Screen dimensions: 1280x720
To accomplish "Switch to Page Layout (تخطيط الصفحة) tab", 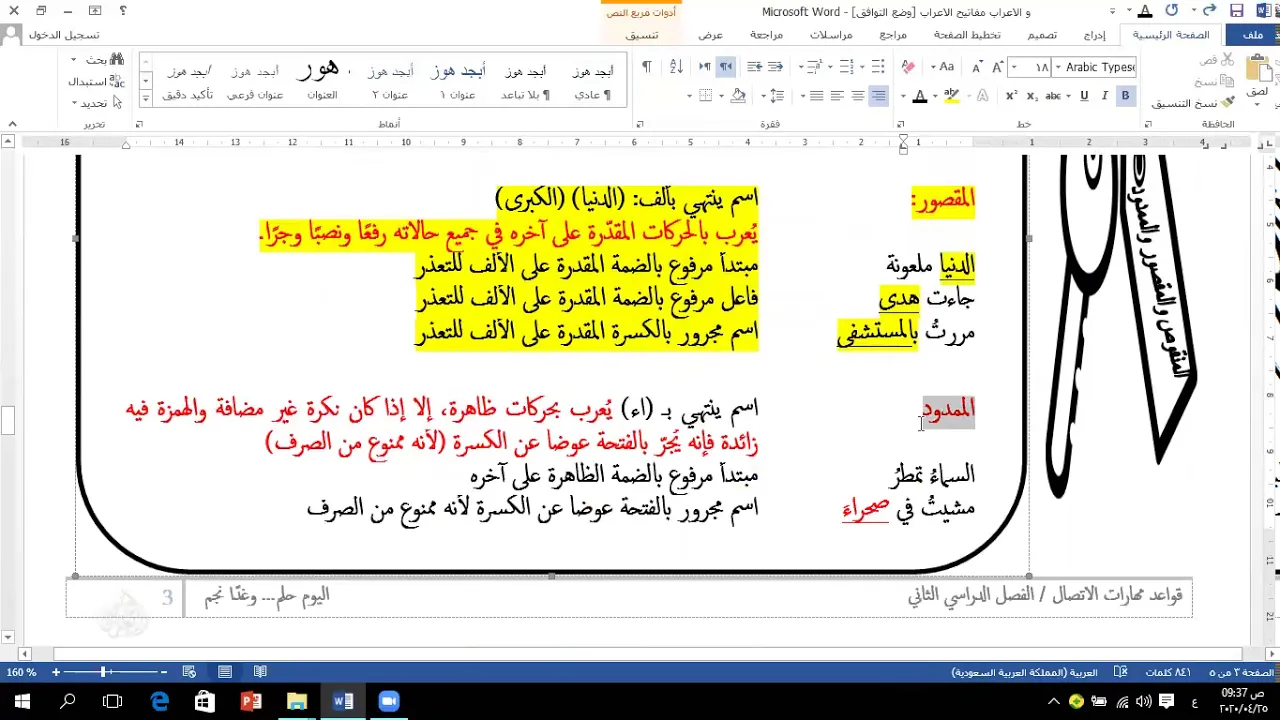I will point(967,35).
